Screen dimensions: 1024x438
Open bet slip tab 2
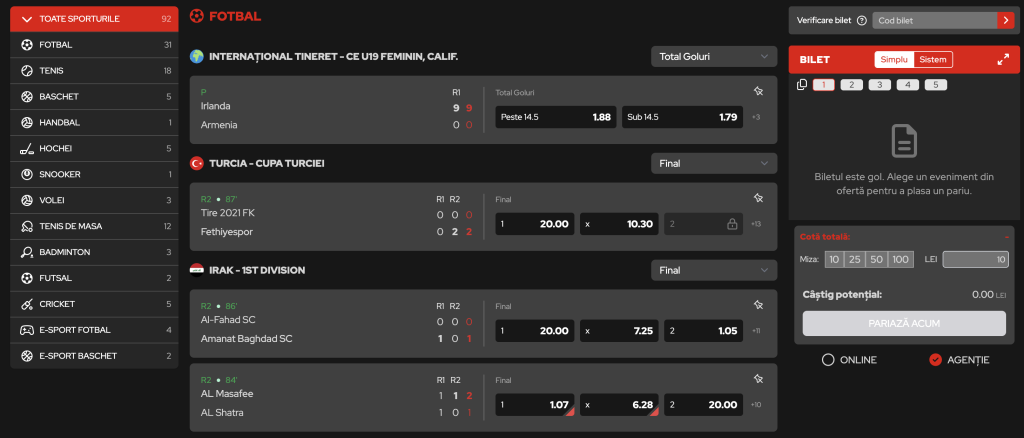pos(852,85)
